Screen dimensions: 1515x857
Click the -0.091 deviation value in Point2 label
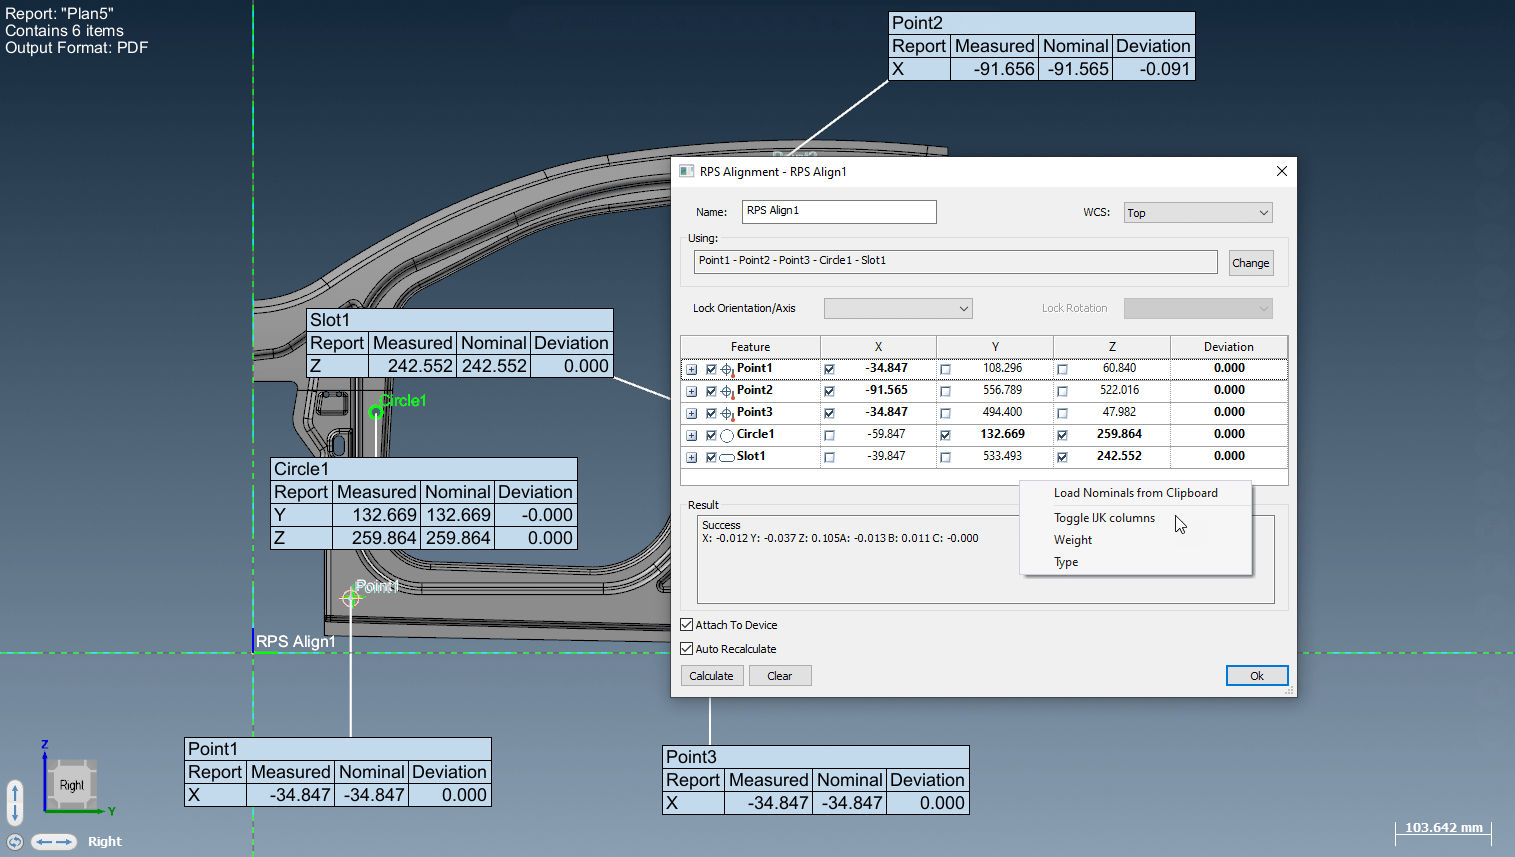pos(1165,69)
